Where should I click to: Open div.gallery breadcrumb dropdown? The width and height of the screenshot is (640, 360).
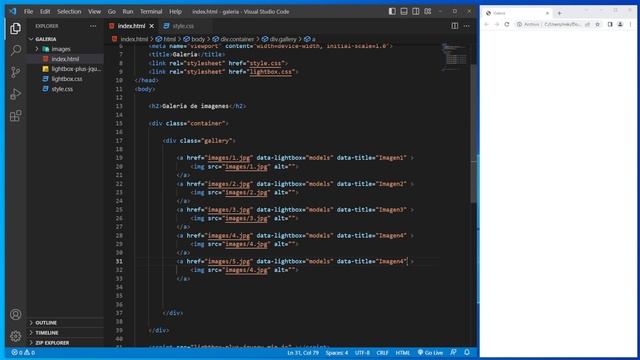(280, 39)
